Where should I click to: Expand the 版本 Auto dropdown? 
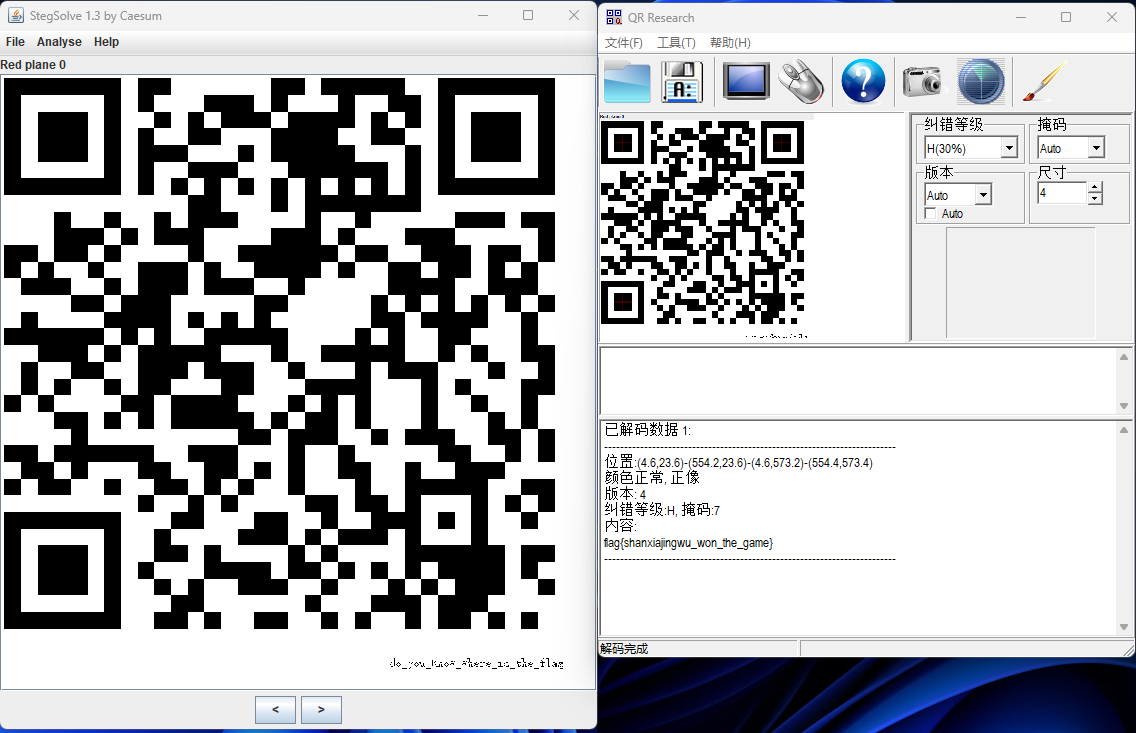click(x=983, y=195)
